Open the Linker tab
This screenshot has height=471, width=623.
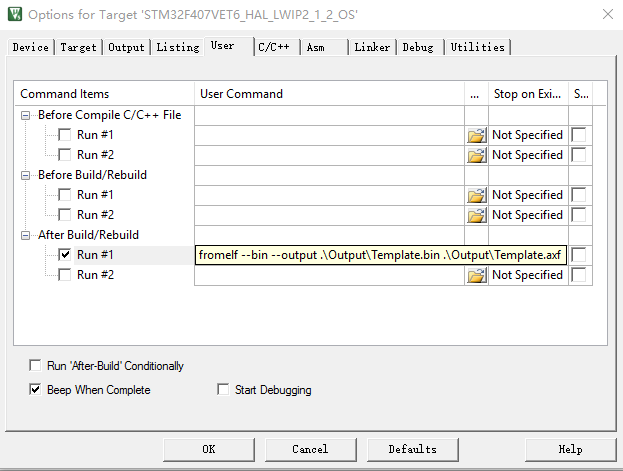pos(373,47)
